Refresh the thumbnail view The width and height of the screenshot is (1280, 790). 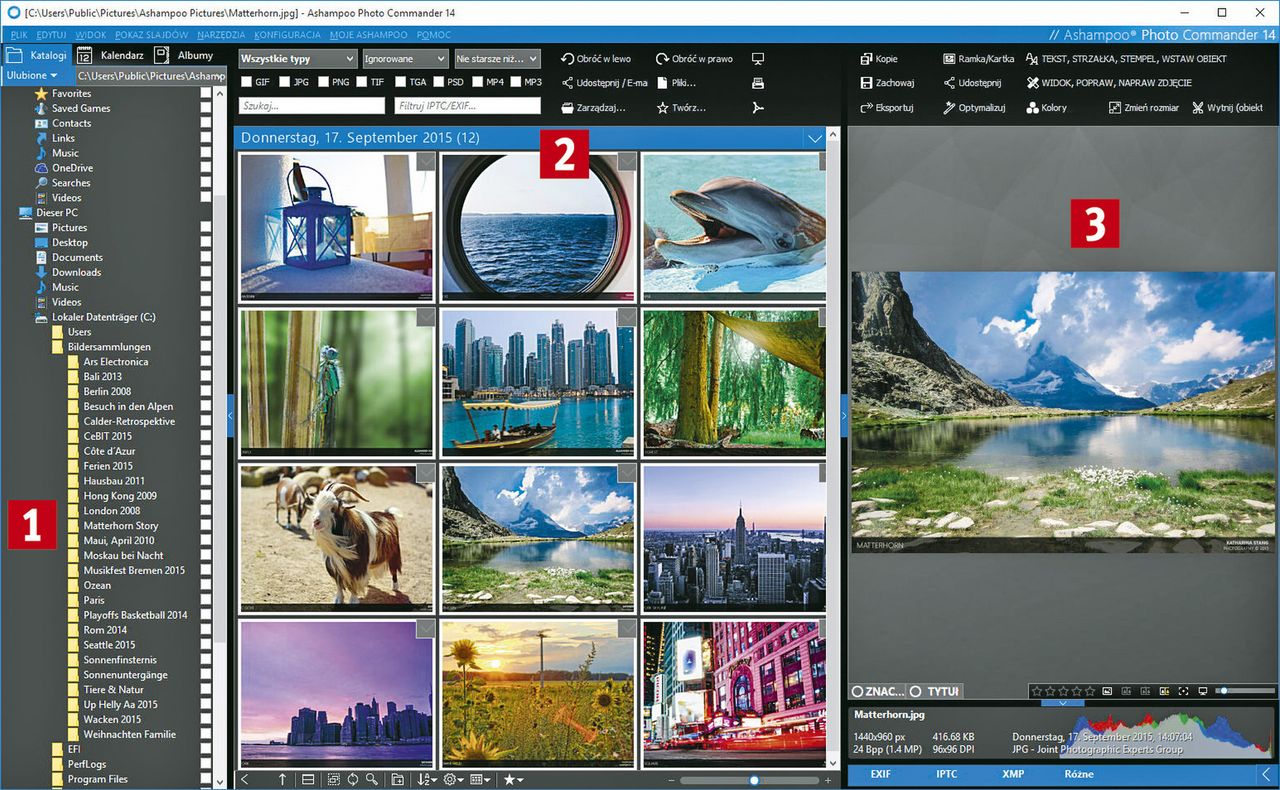tap(353, 779)
